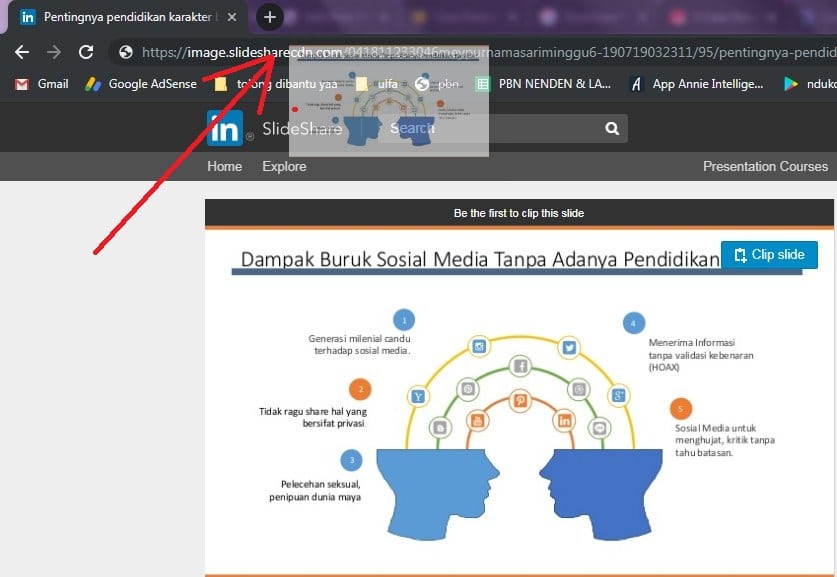Click the LinkedIn logo on SlideShare
The image size is (837, 577).
pos(225,128)
